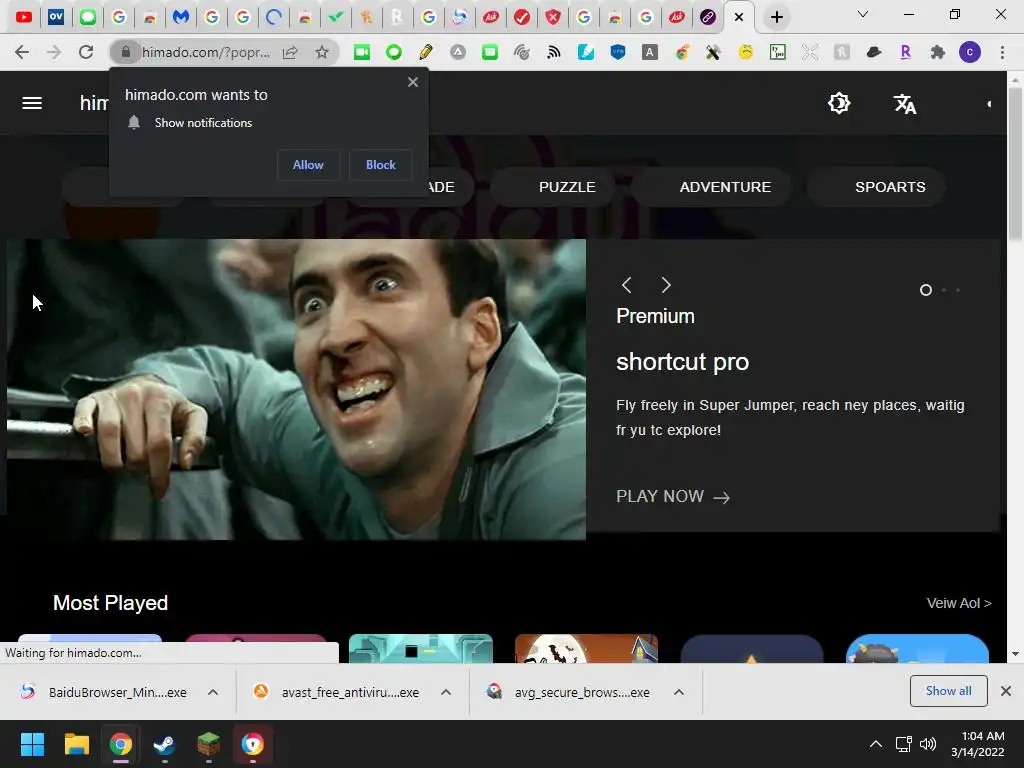Open the Windows Start menu

(32, 744)
